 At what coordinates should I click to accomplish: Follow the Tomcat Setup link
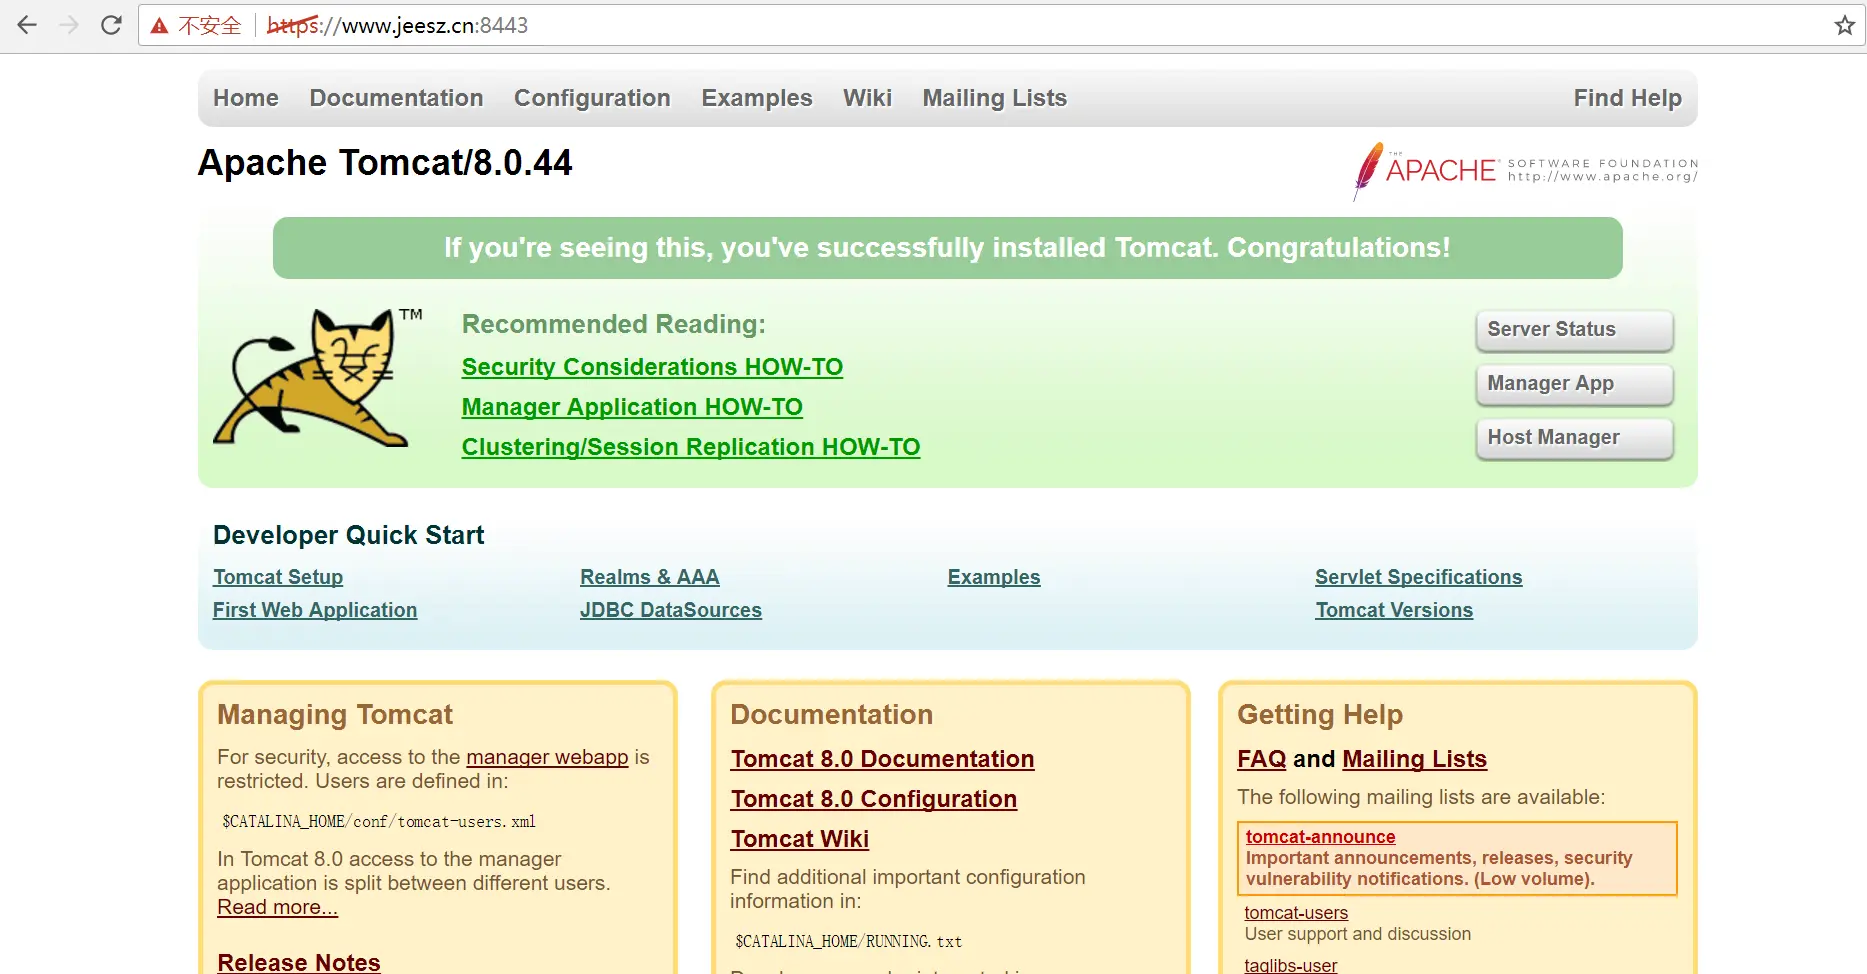(278, 577)
